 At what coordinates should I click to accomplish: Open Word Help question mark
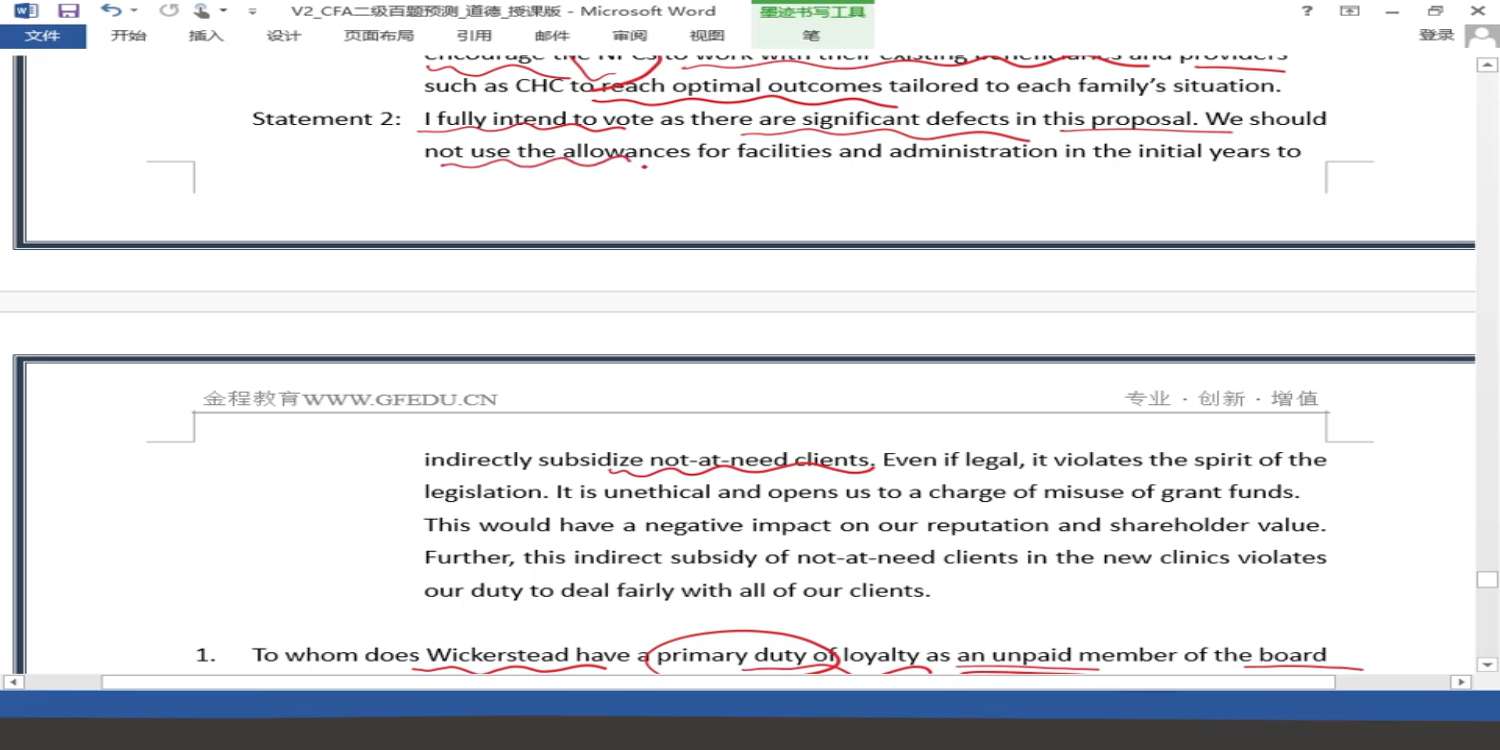click(x=1307, y=11)
